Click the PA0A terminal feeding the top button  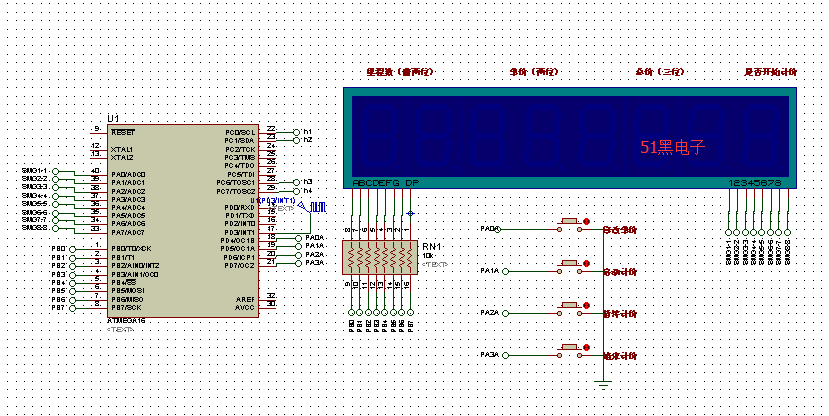[498, 229]
